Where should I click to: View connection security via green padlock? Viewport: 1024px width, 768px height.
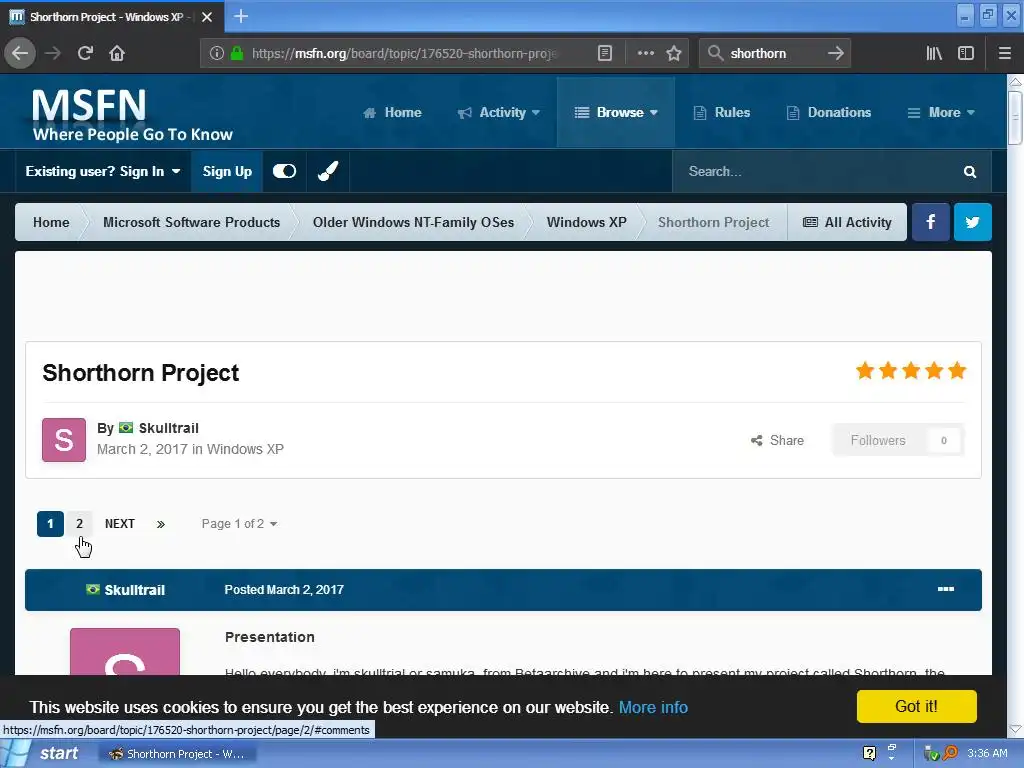coord(237,53)
